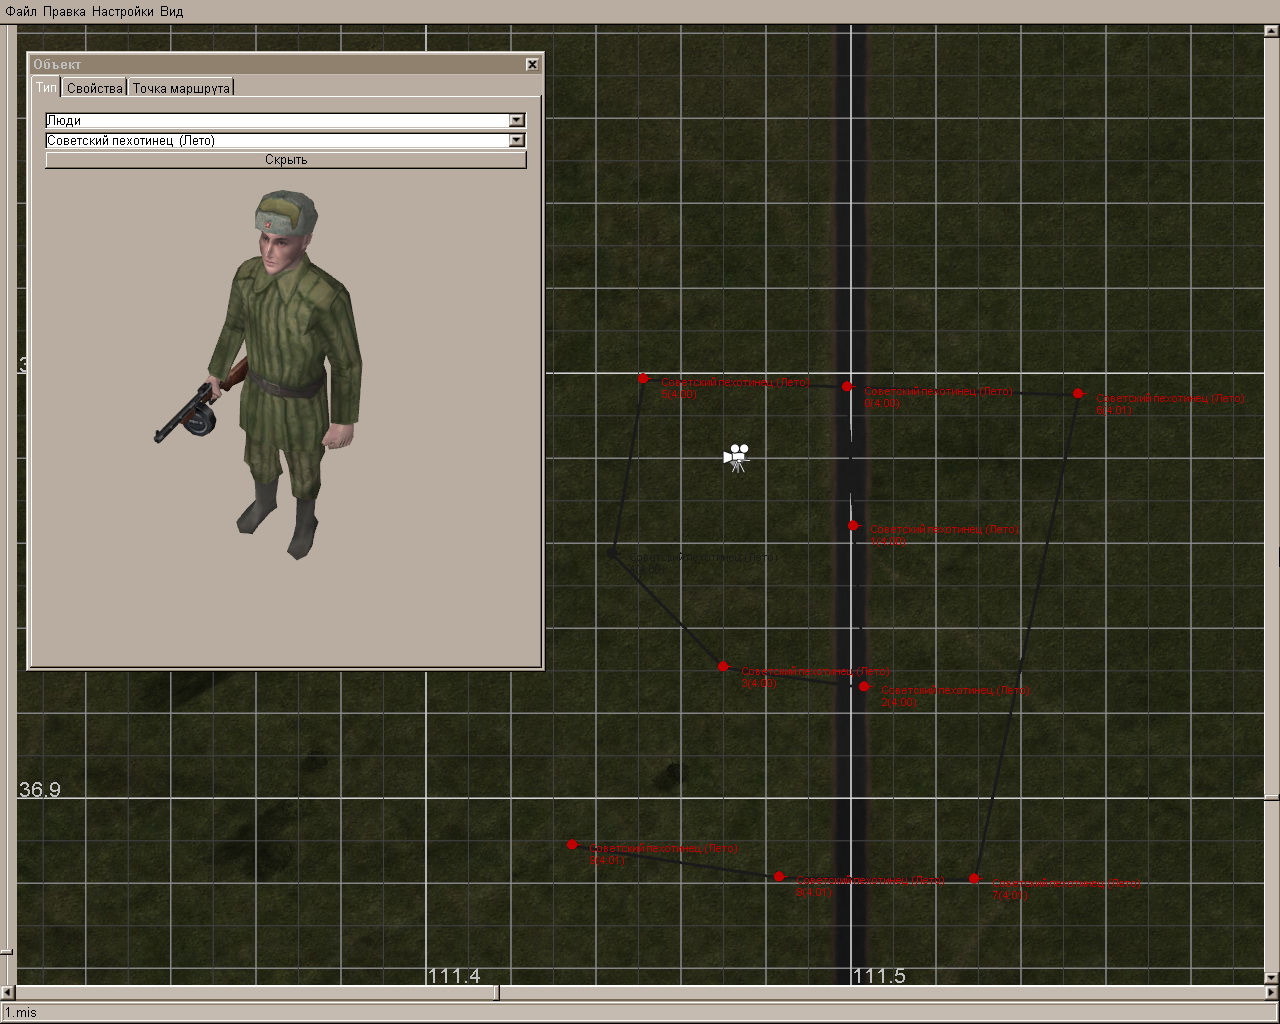Switch to the Свойства tab
This screenshot has height=1024, width=1280.
point(94,88)
